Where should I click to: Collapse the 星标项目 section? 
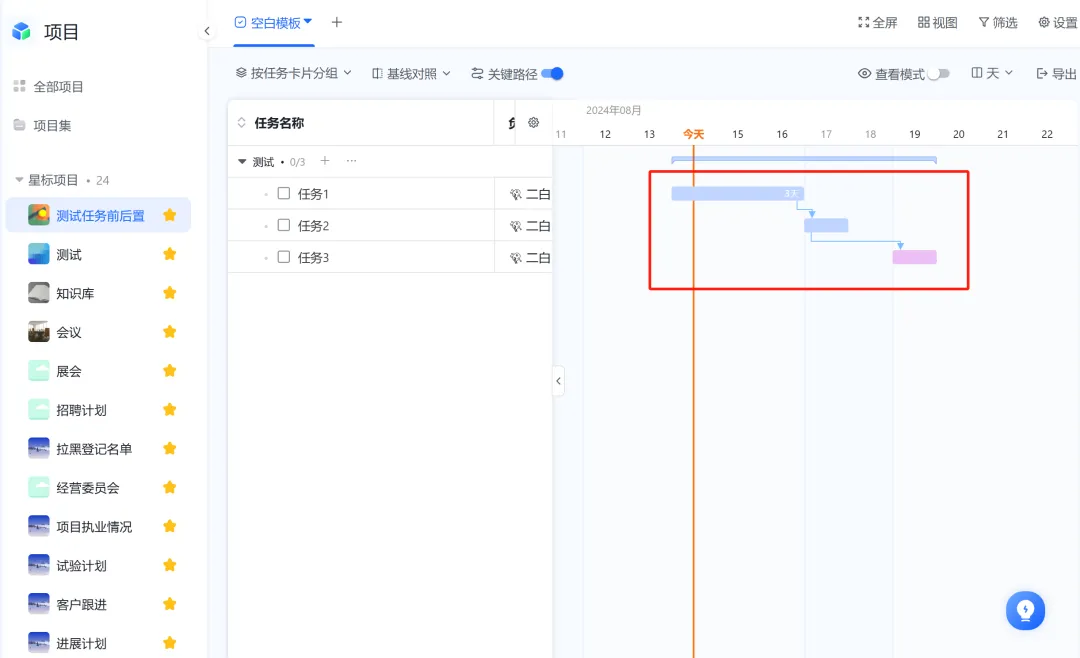19,180
